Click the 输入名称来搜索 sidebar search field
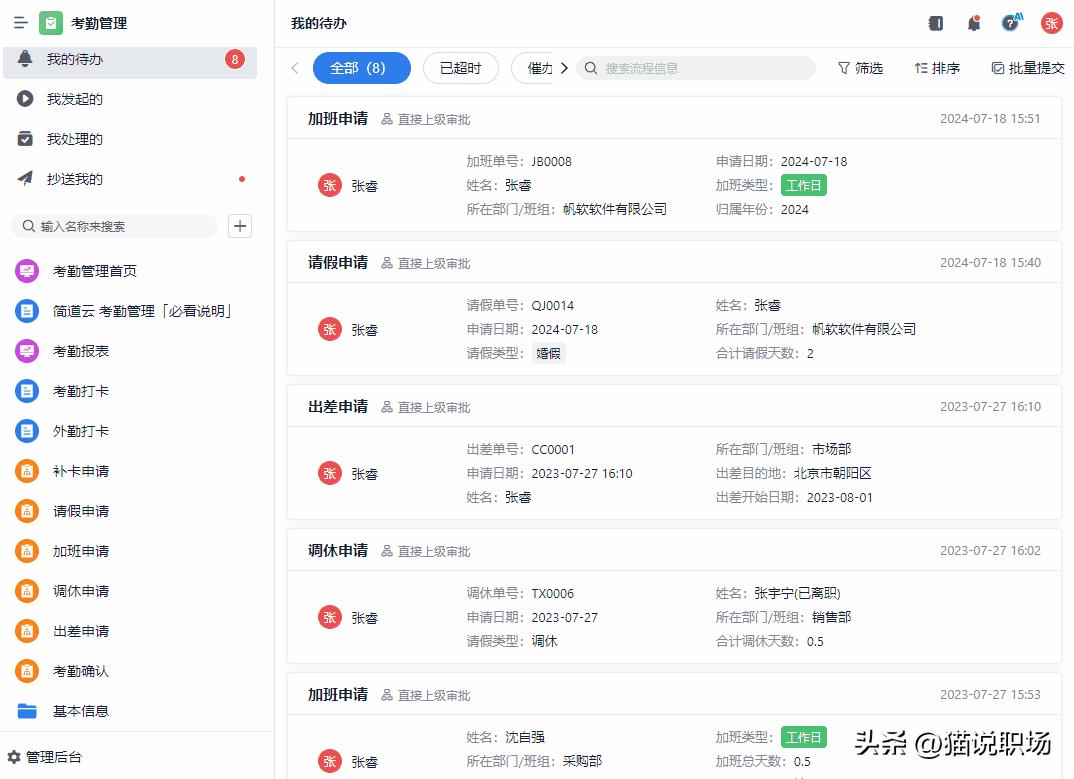 (x=115, y=226)
